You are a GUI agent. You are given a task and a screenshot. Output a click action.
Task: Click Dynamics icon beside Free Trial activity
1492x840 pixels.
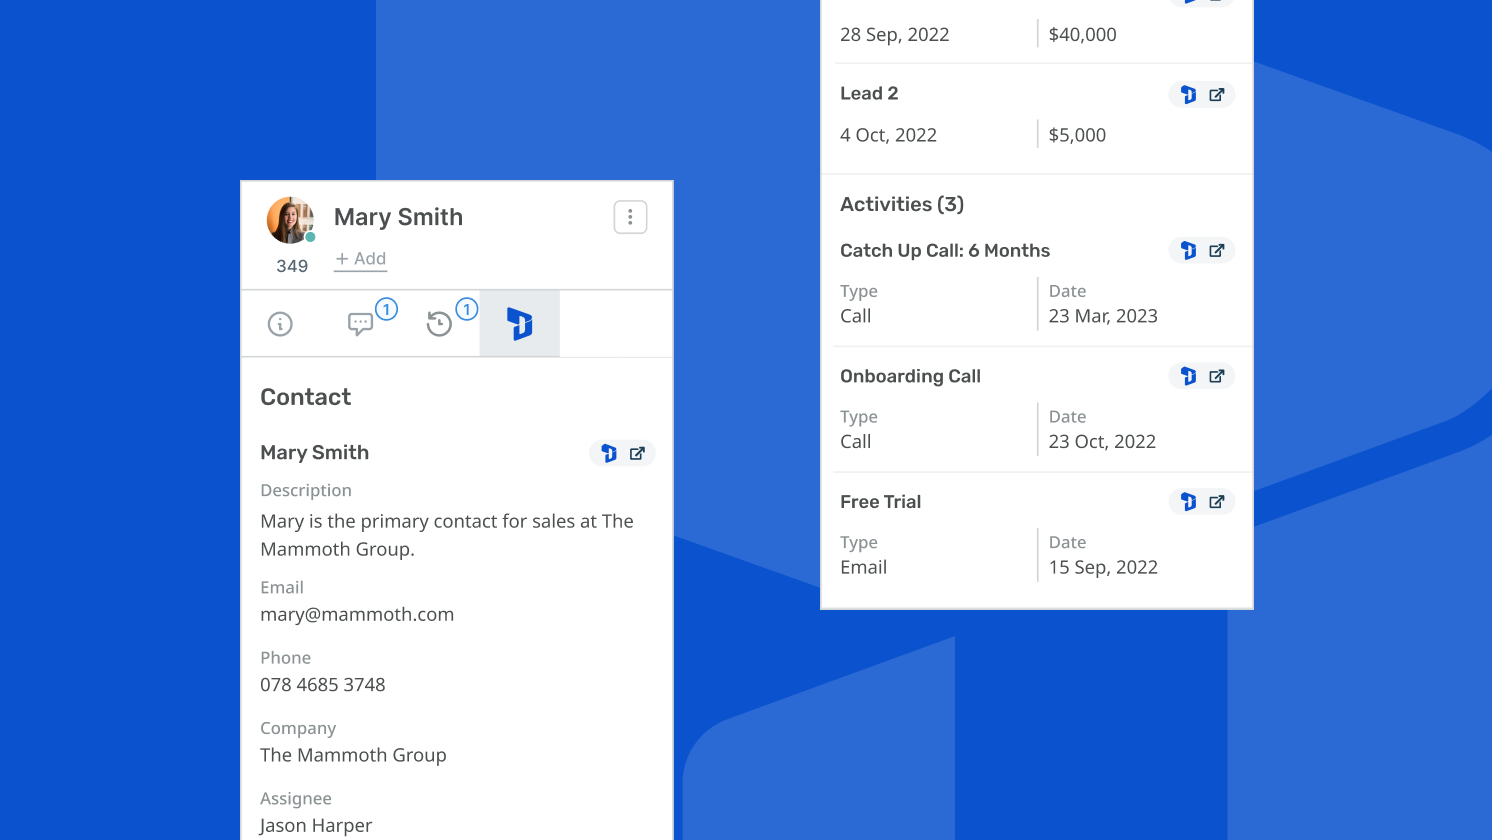coord(1187,501)
